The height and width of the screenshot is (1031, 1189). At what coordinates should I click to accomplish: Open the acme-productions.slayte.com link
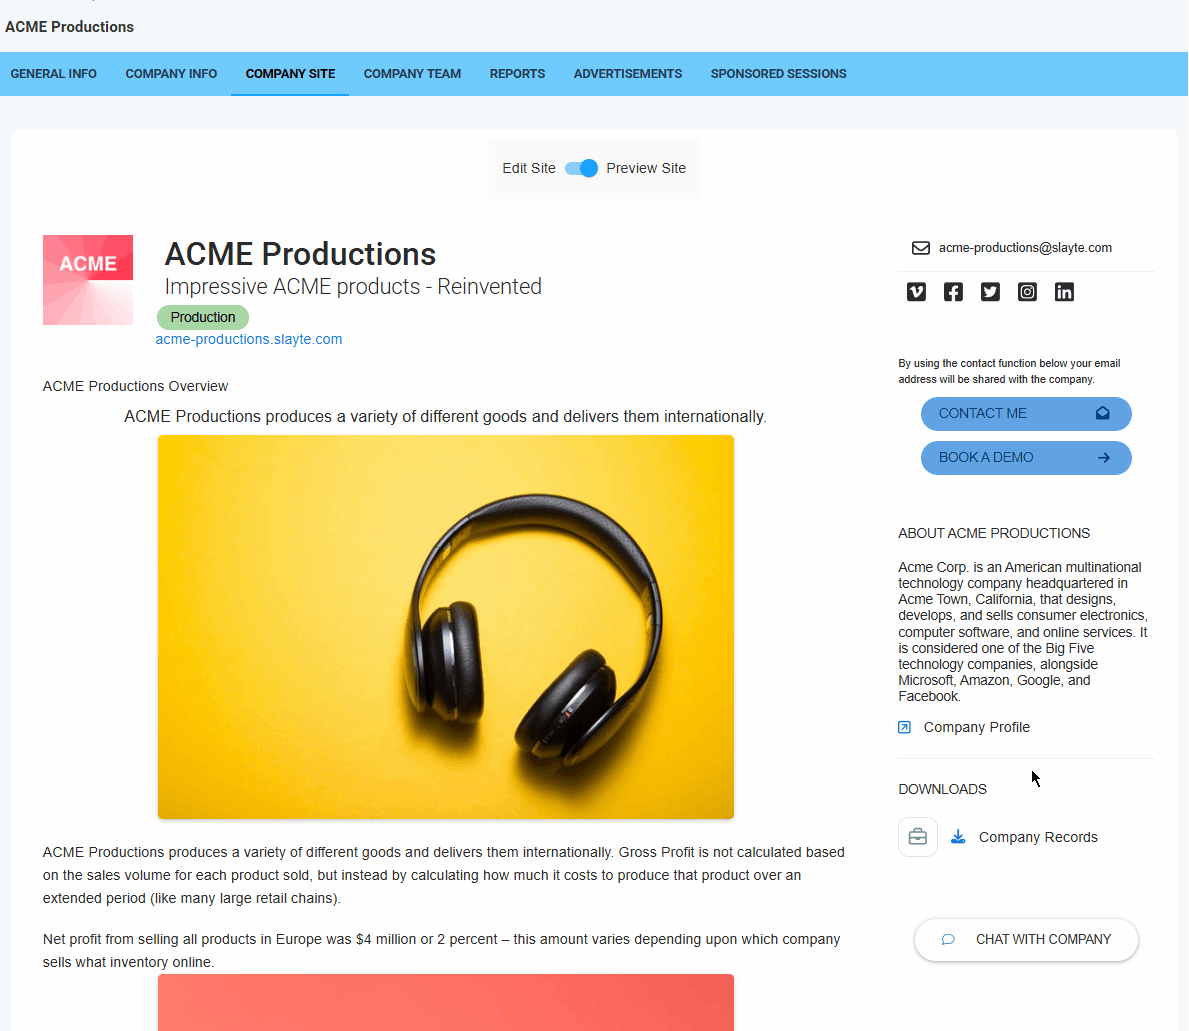pyautogui.click(x=249, y=340)
